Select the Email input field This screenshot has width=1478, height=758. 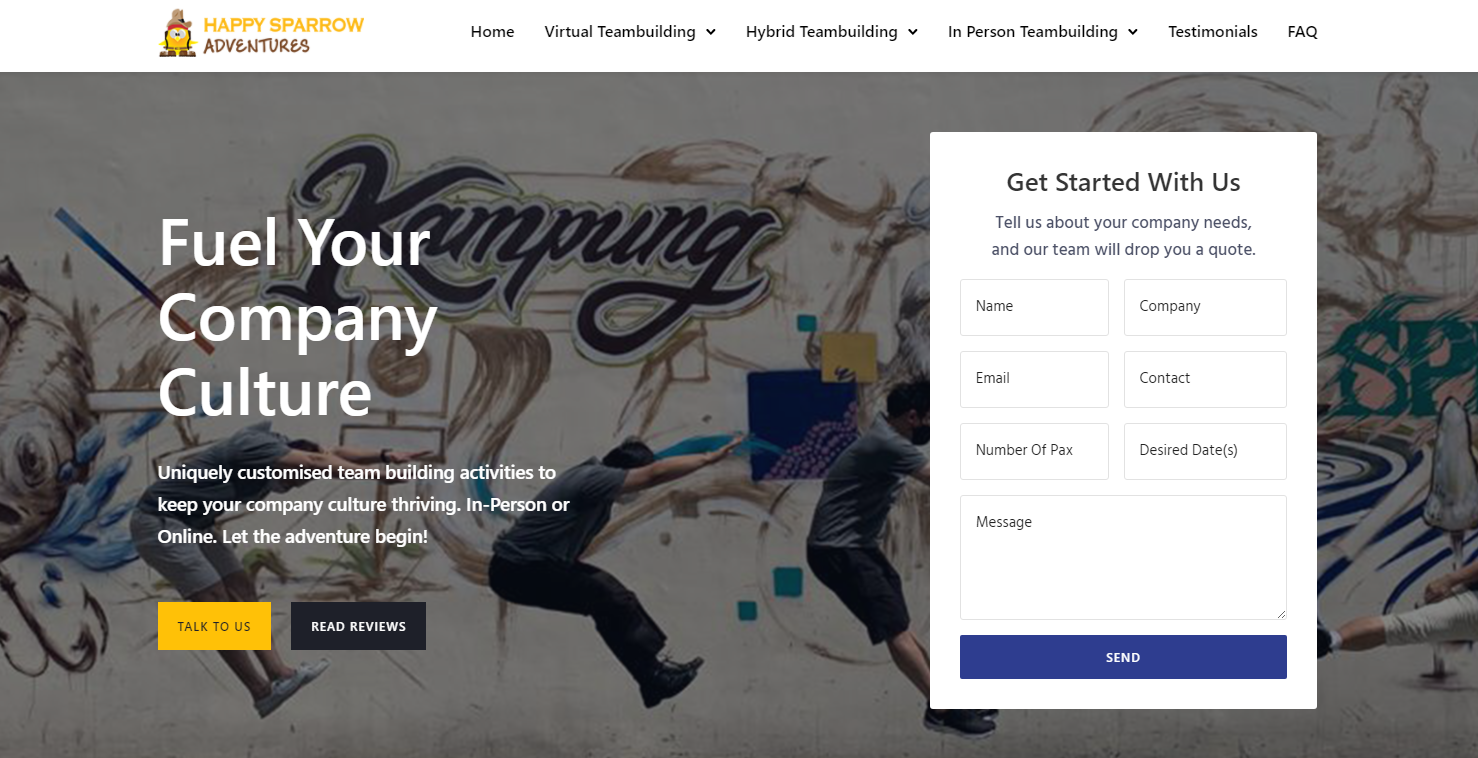[1034, 379]
